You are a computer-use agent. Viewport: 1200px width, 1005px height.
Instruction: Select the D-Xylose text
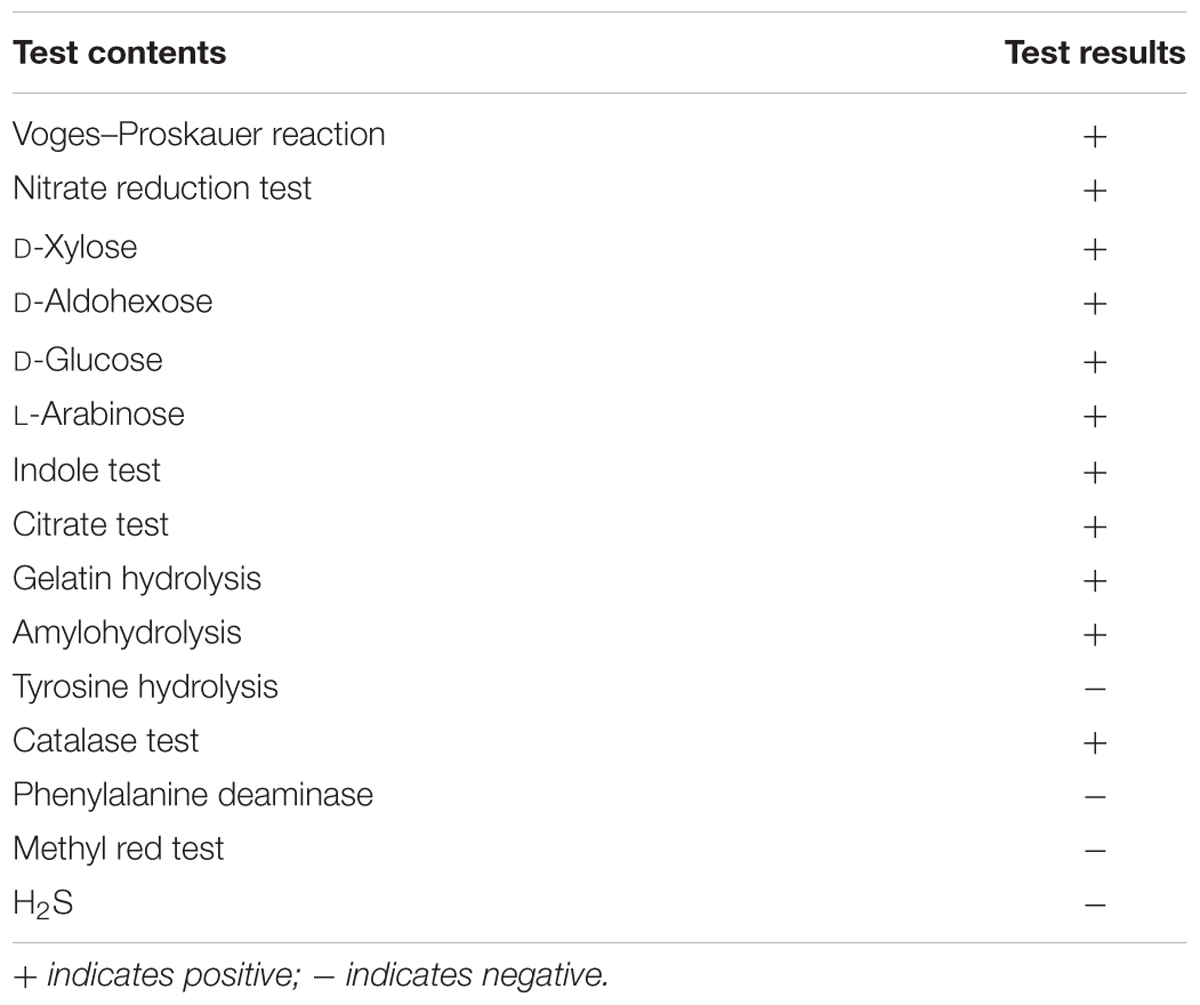point(75,247)
